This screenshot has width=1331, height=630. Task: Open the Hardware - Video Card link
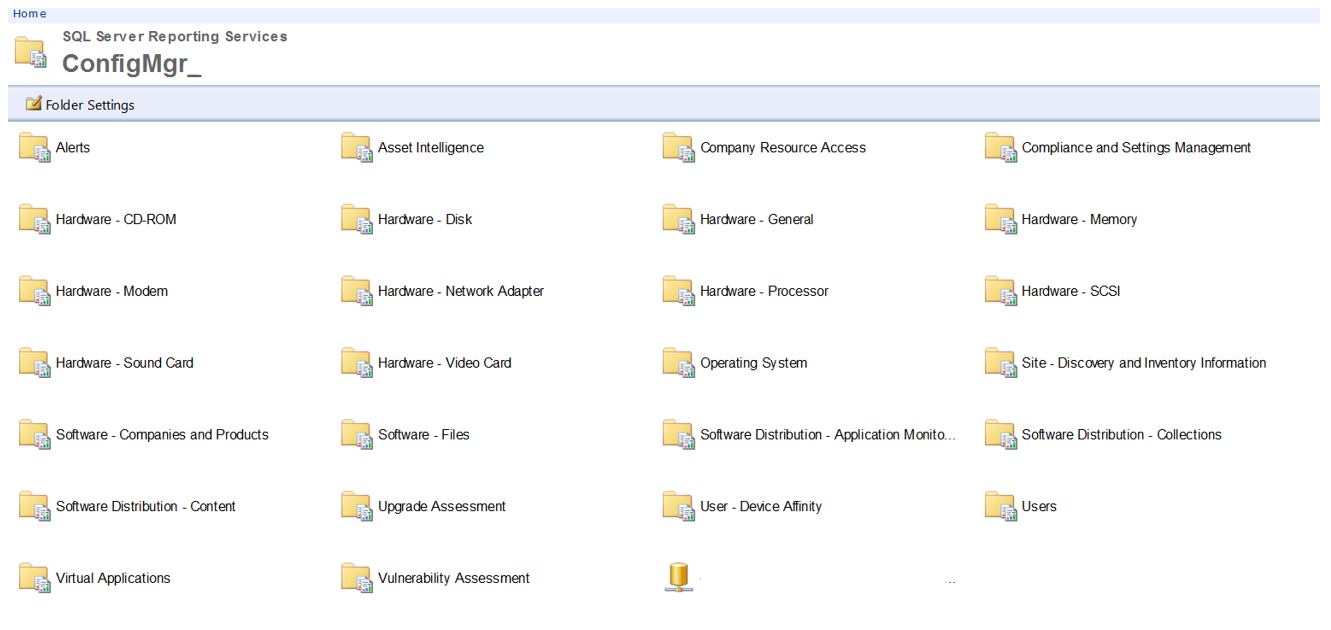click(x=445, y=363)
